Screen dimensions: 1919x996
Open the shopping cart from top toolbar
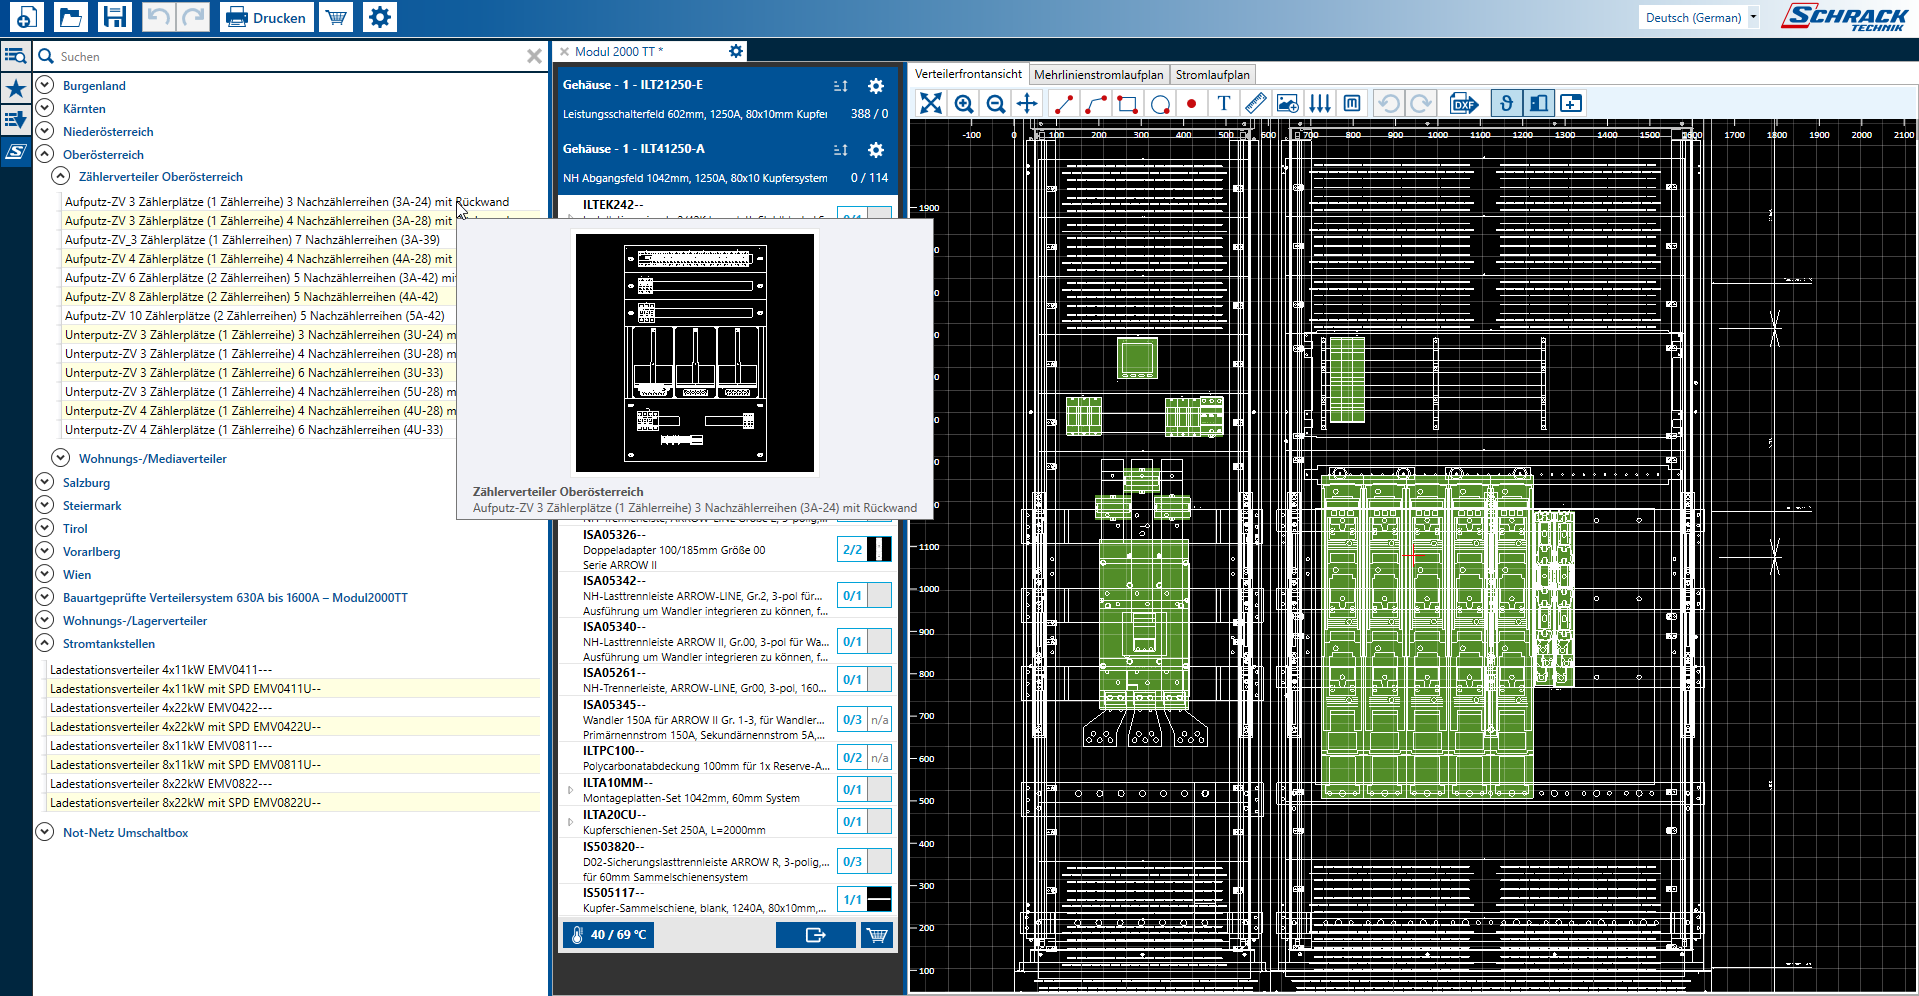337,17
